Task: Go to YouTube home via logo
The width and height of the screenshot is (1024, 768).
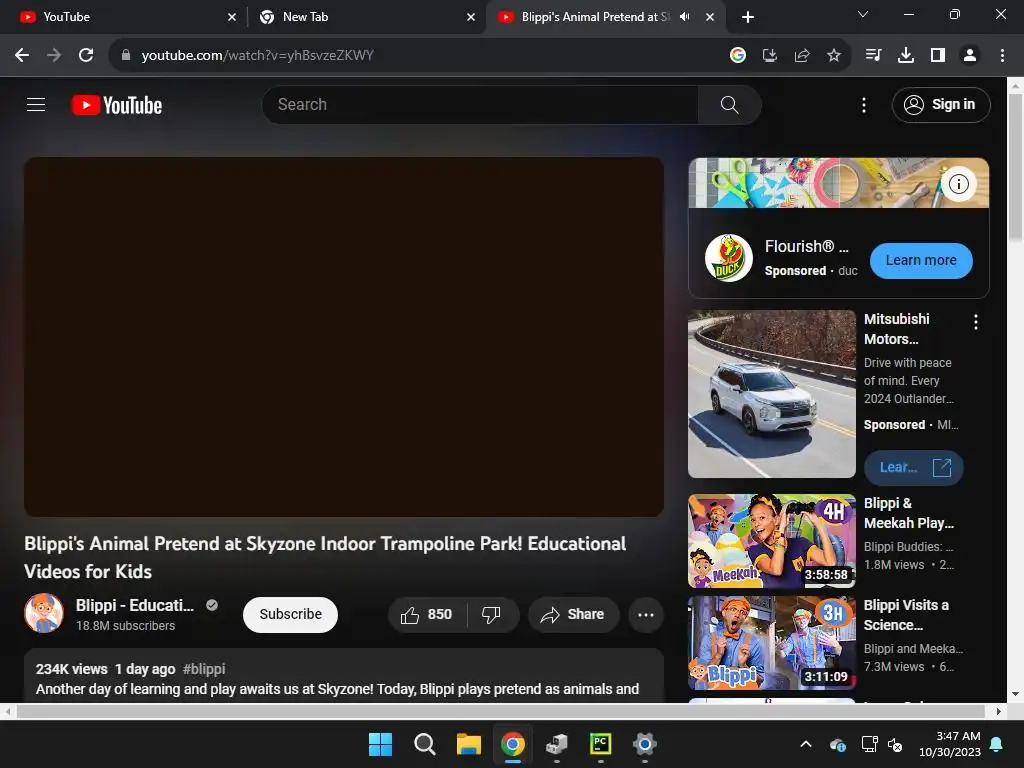Action: click(x=117, y=105)
